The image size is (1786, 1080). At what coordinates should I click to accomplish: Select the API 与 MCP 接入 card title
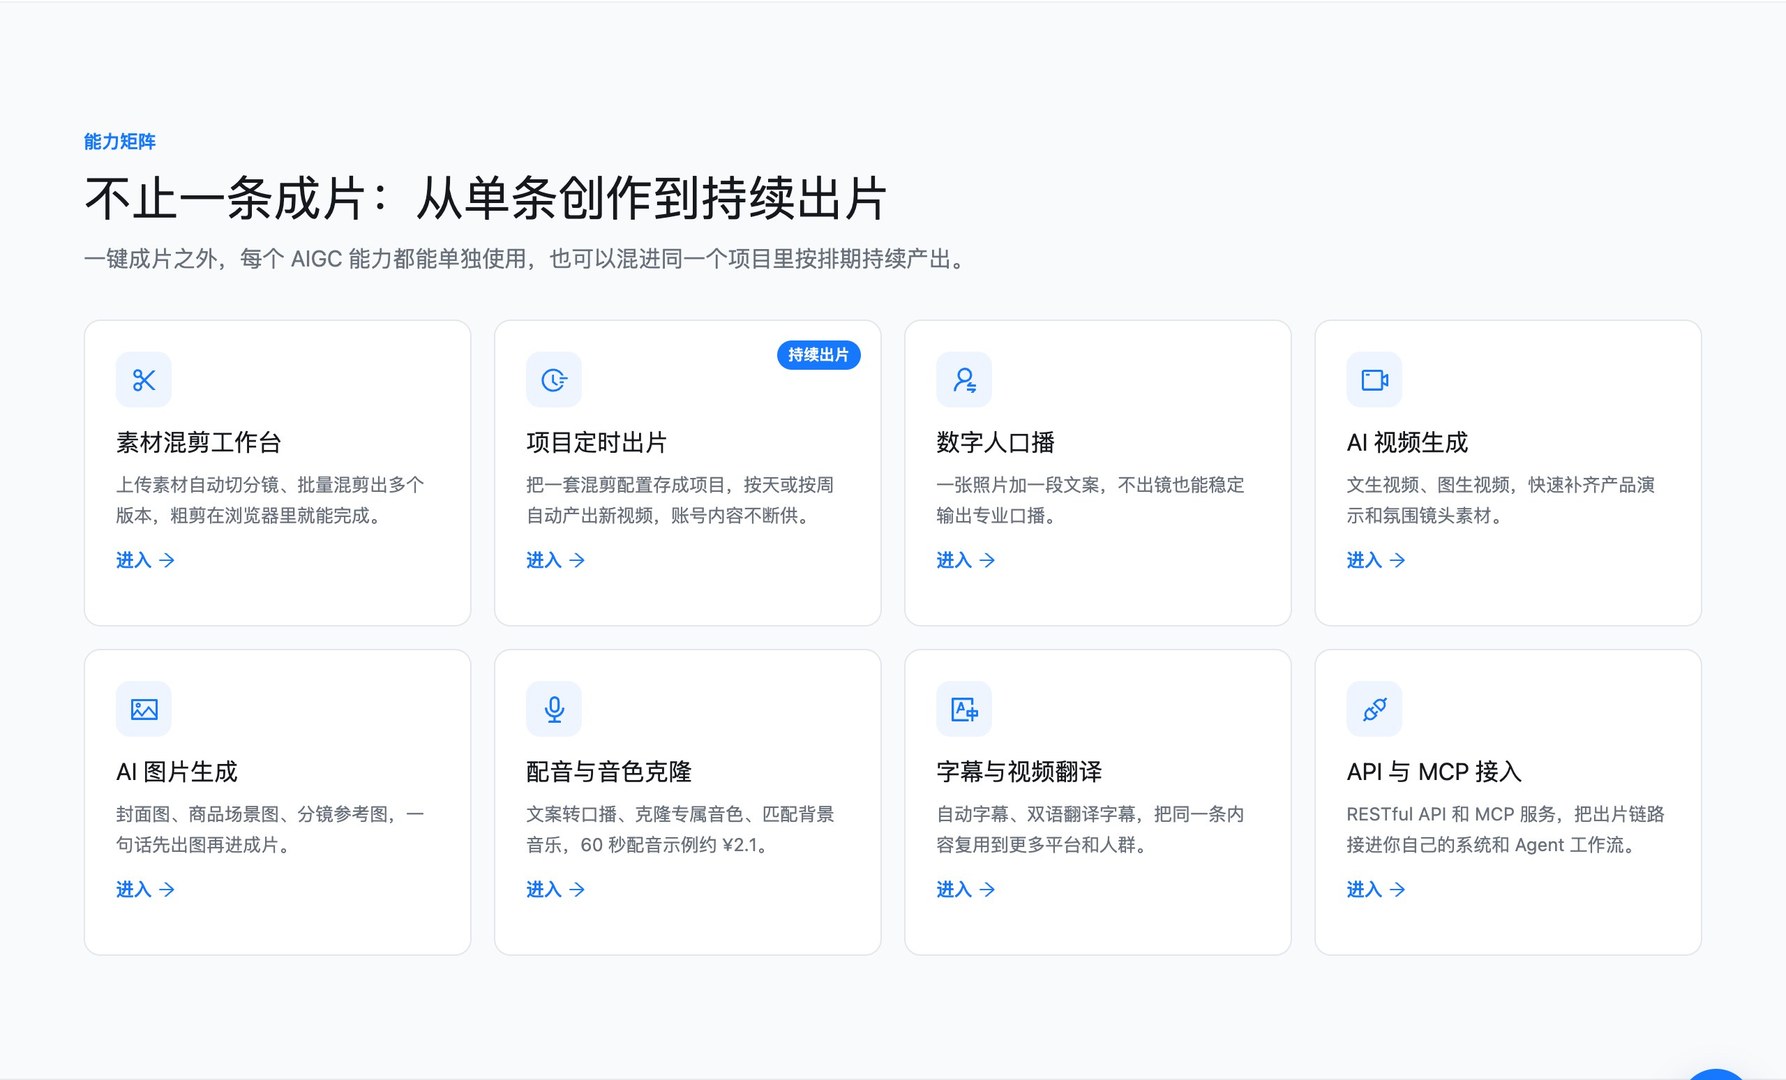[1434, 771]
